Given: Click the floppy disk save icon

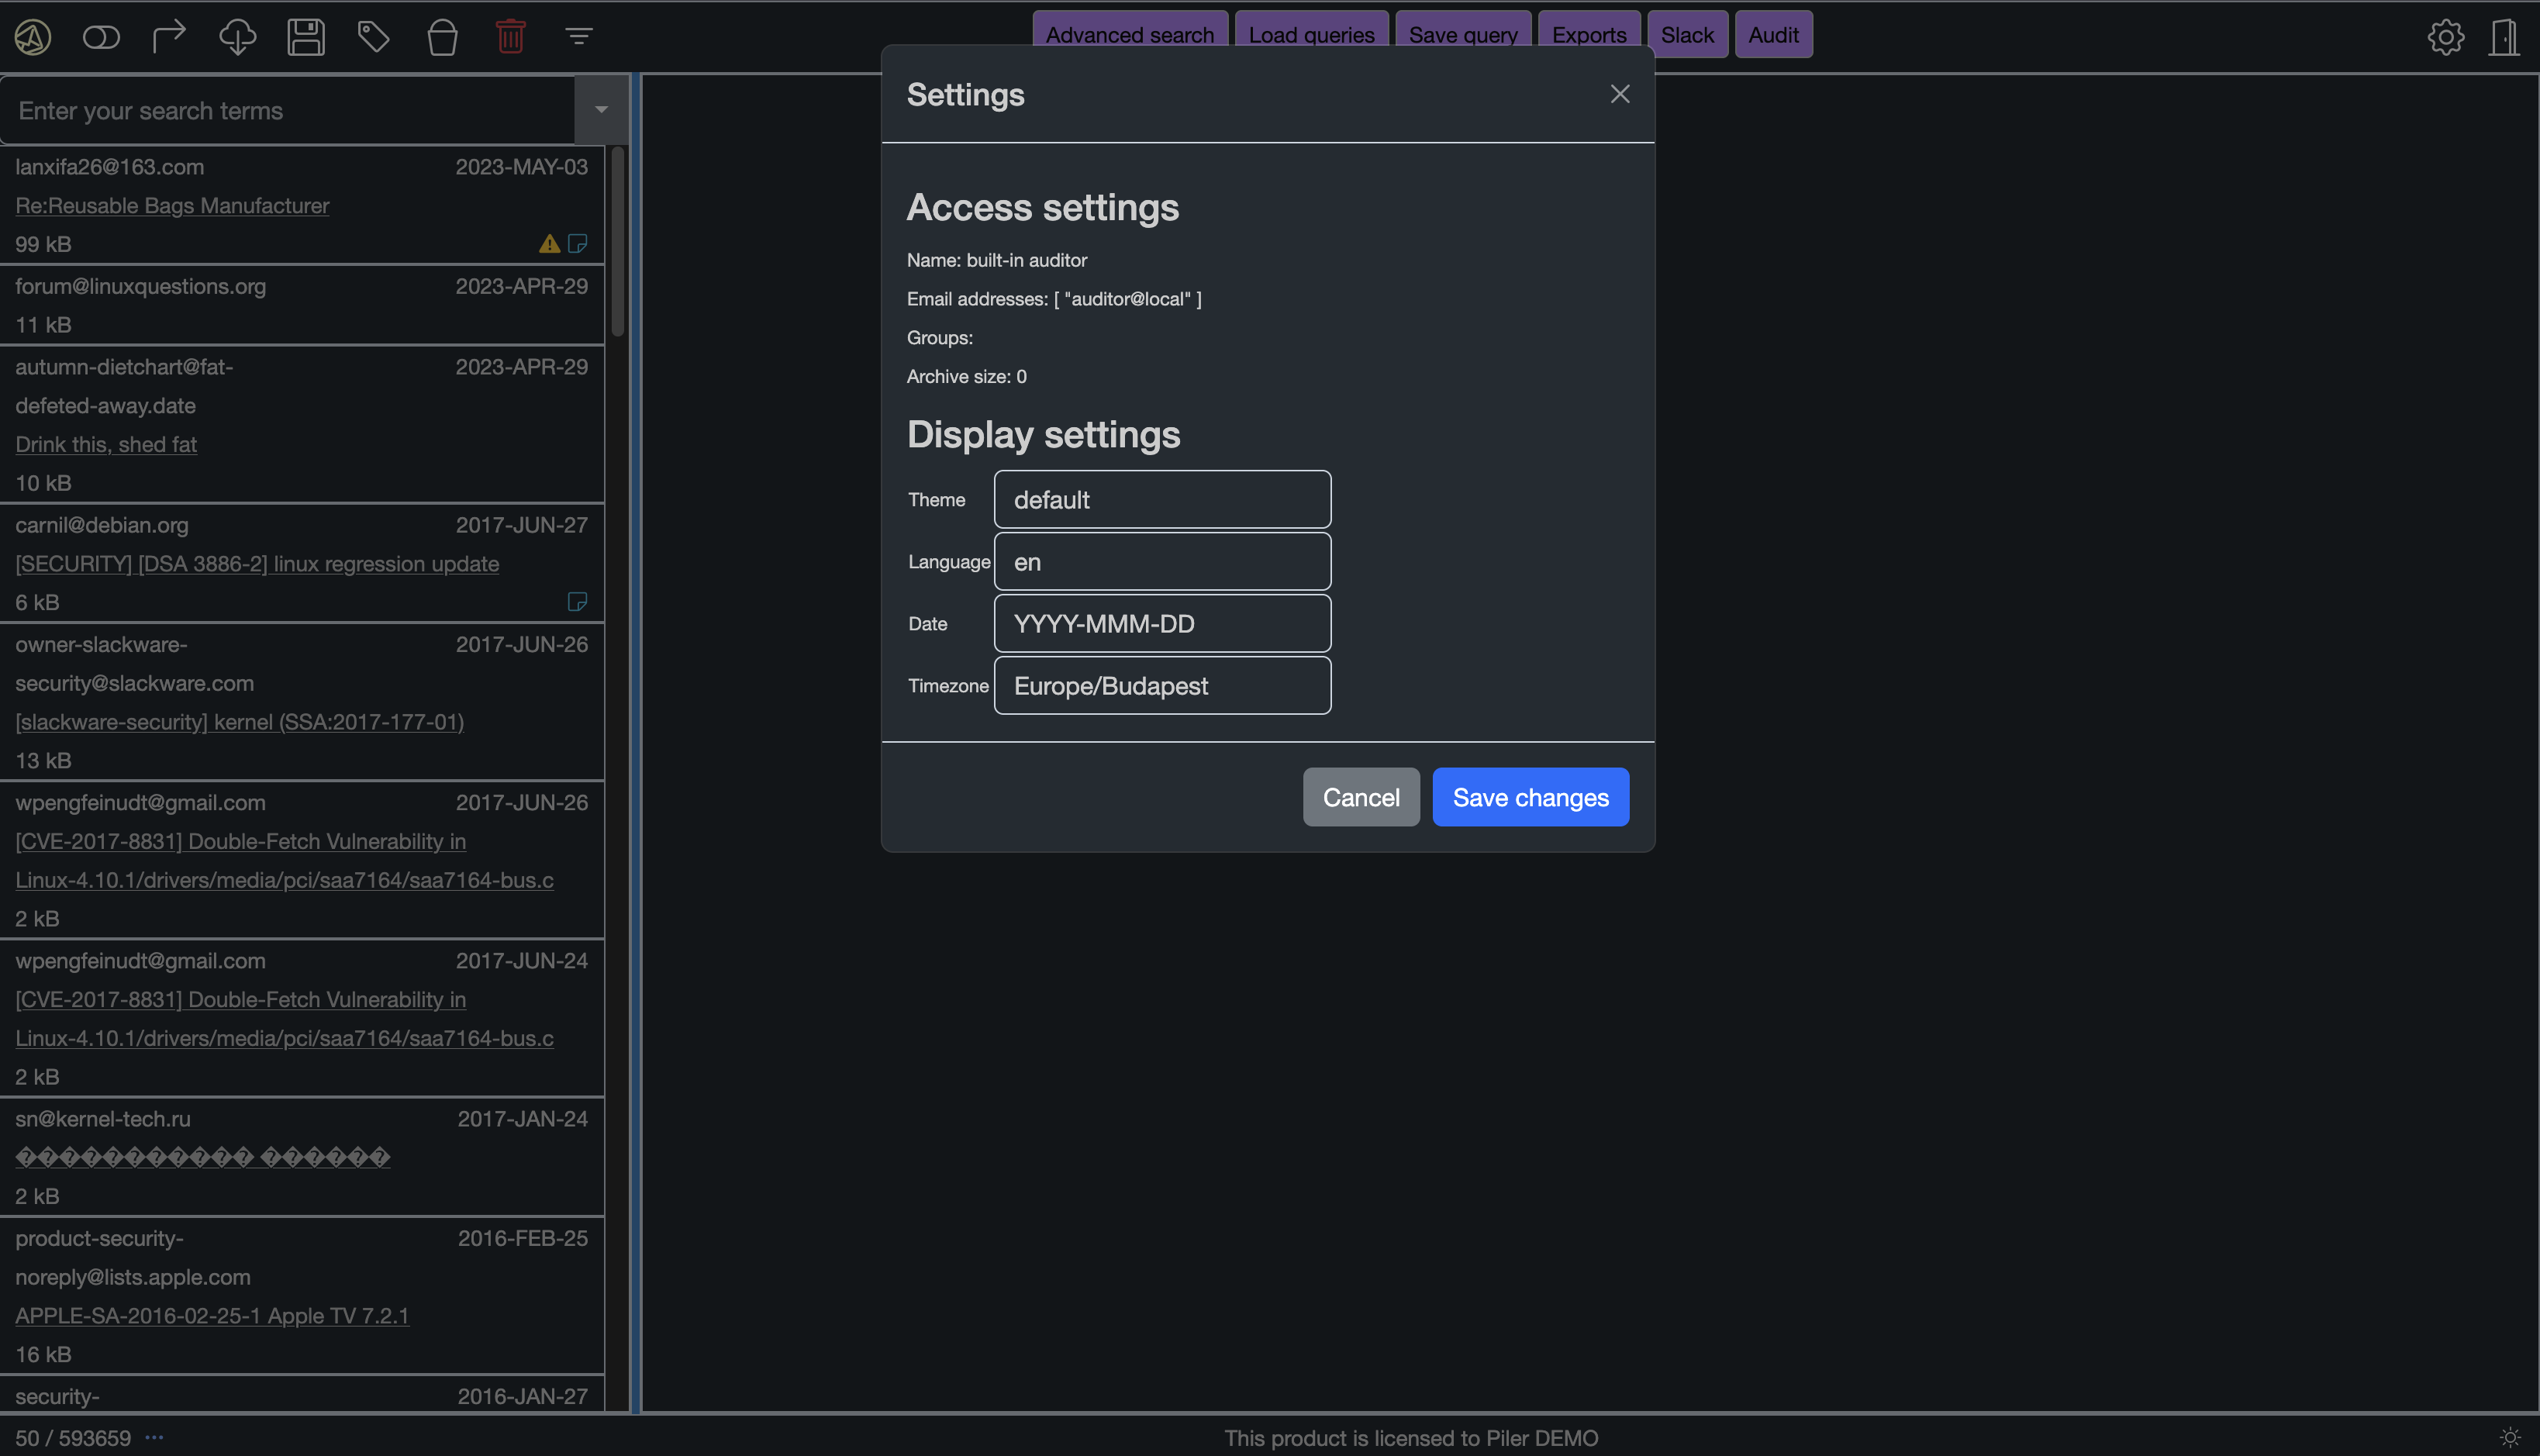Looking at the screenshot, I should 305,37.
